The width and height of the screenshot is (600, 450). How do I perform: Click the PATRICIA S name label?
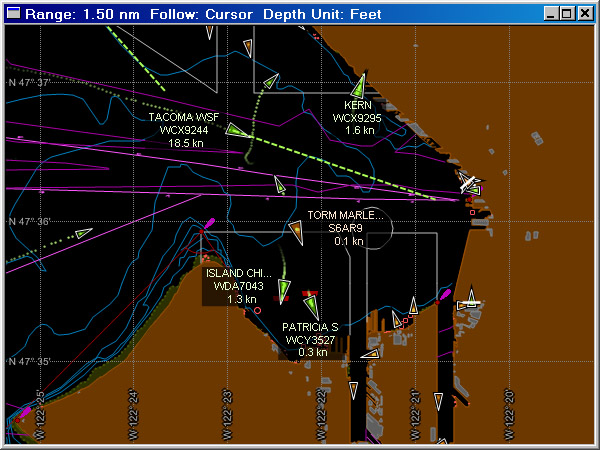pos(310,328)
